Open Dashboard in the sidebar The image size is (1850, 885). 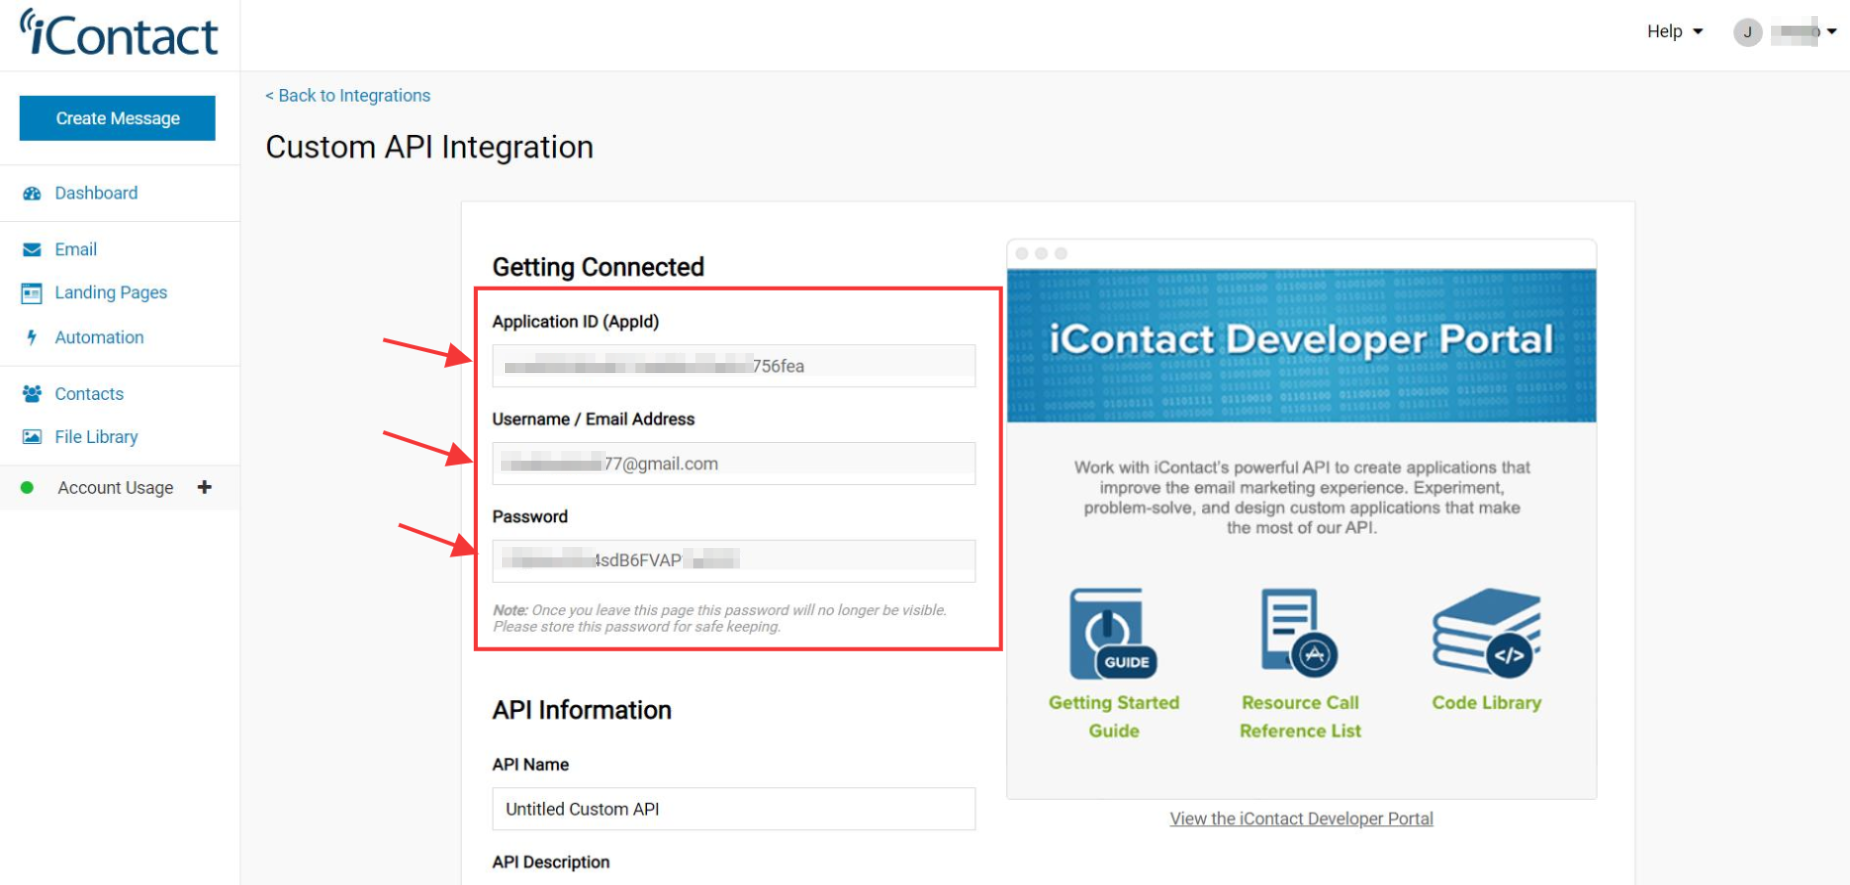click(96, 193)
